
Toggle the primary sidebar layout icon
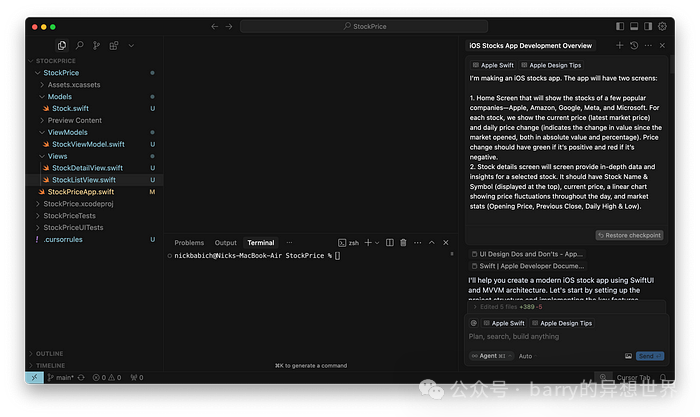tap(620, 26)
